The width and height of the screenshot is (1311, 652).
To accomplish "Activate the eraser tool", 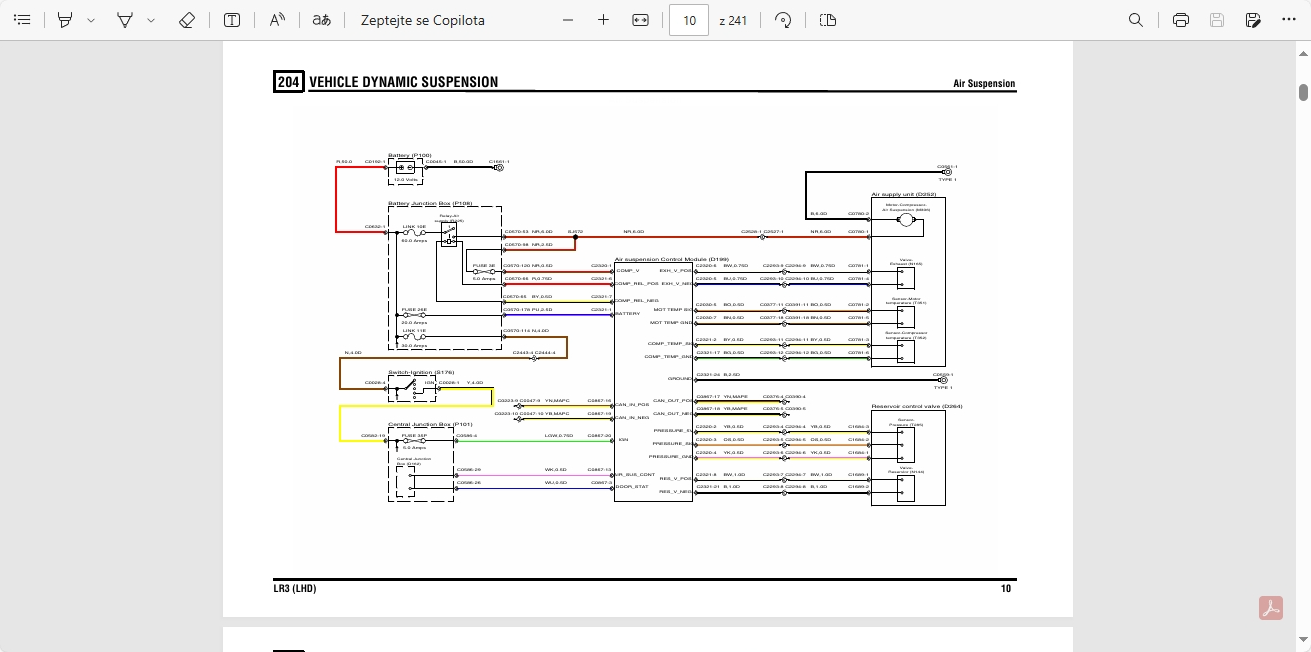I will pyautogui.click(x=186, y=20).
